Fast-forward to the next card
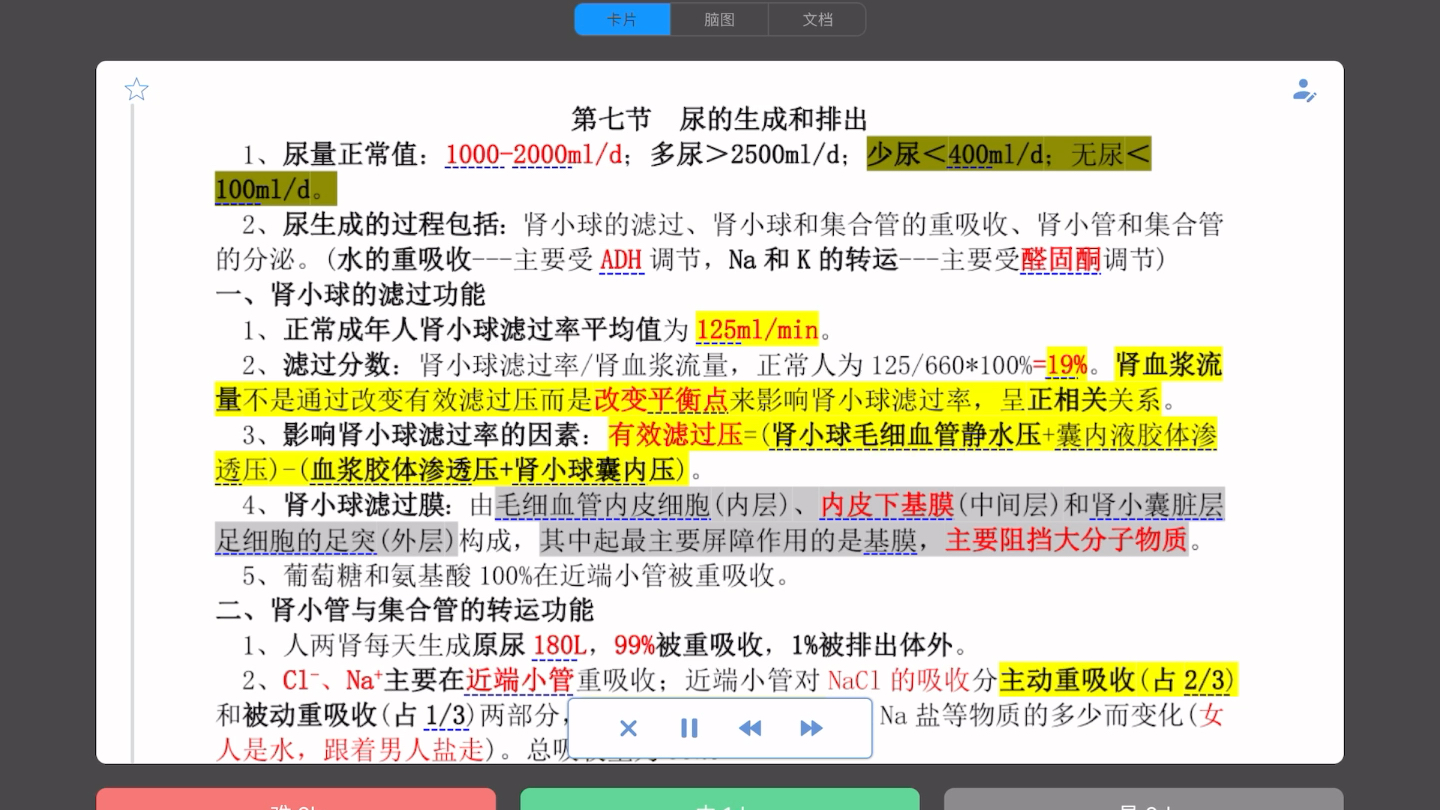The height and width of the screenshot is (810, 1440). [x=811, y=728]
